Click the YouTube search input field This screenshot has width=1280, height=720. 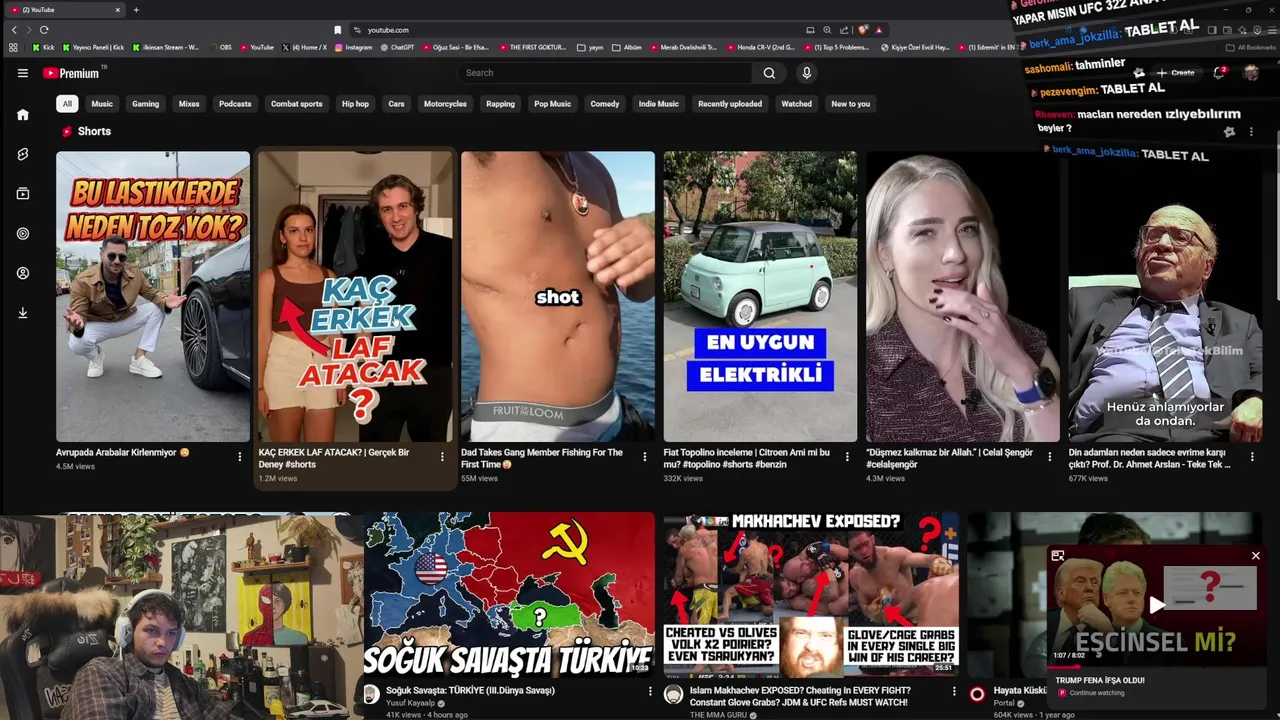(x=604, y=73)
